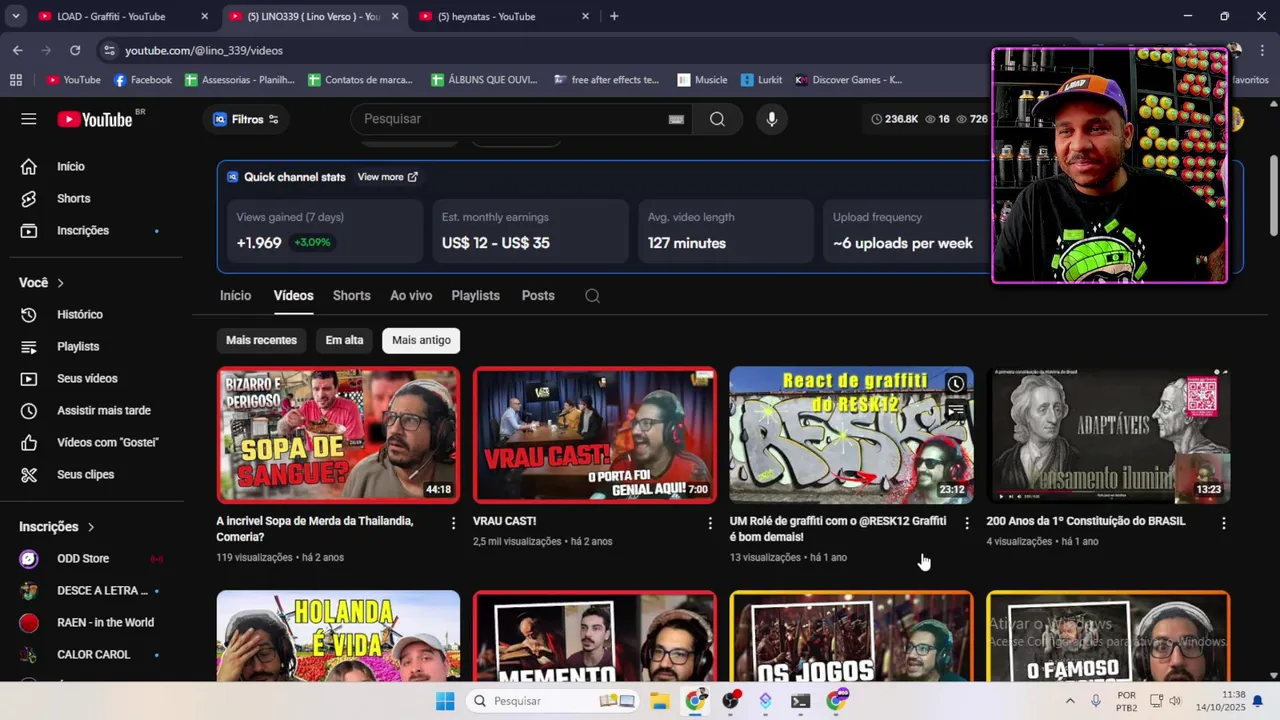The width and height of the screenshot is (1280, 720).
Task: Switch to the channel Playlists tab
Action: pos(475,296)
